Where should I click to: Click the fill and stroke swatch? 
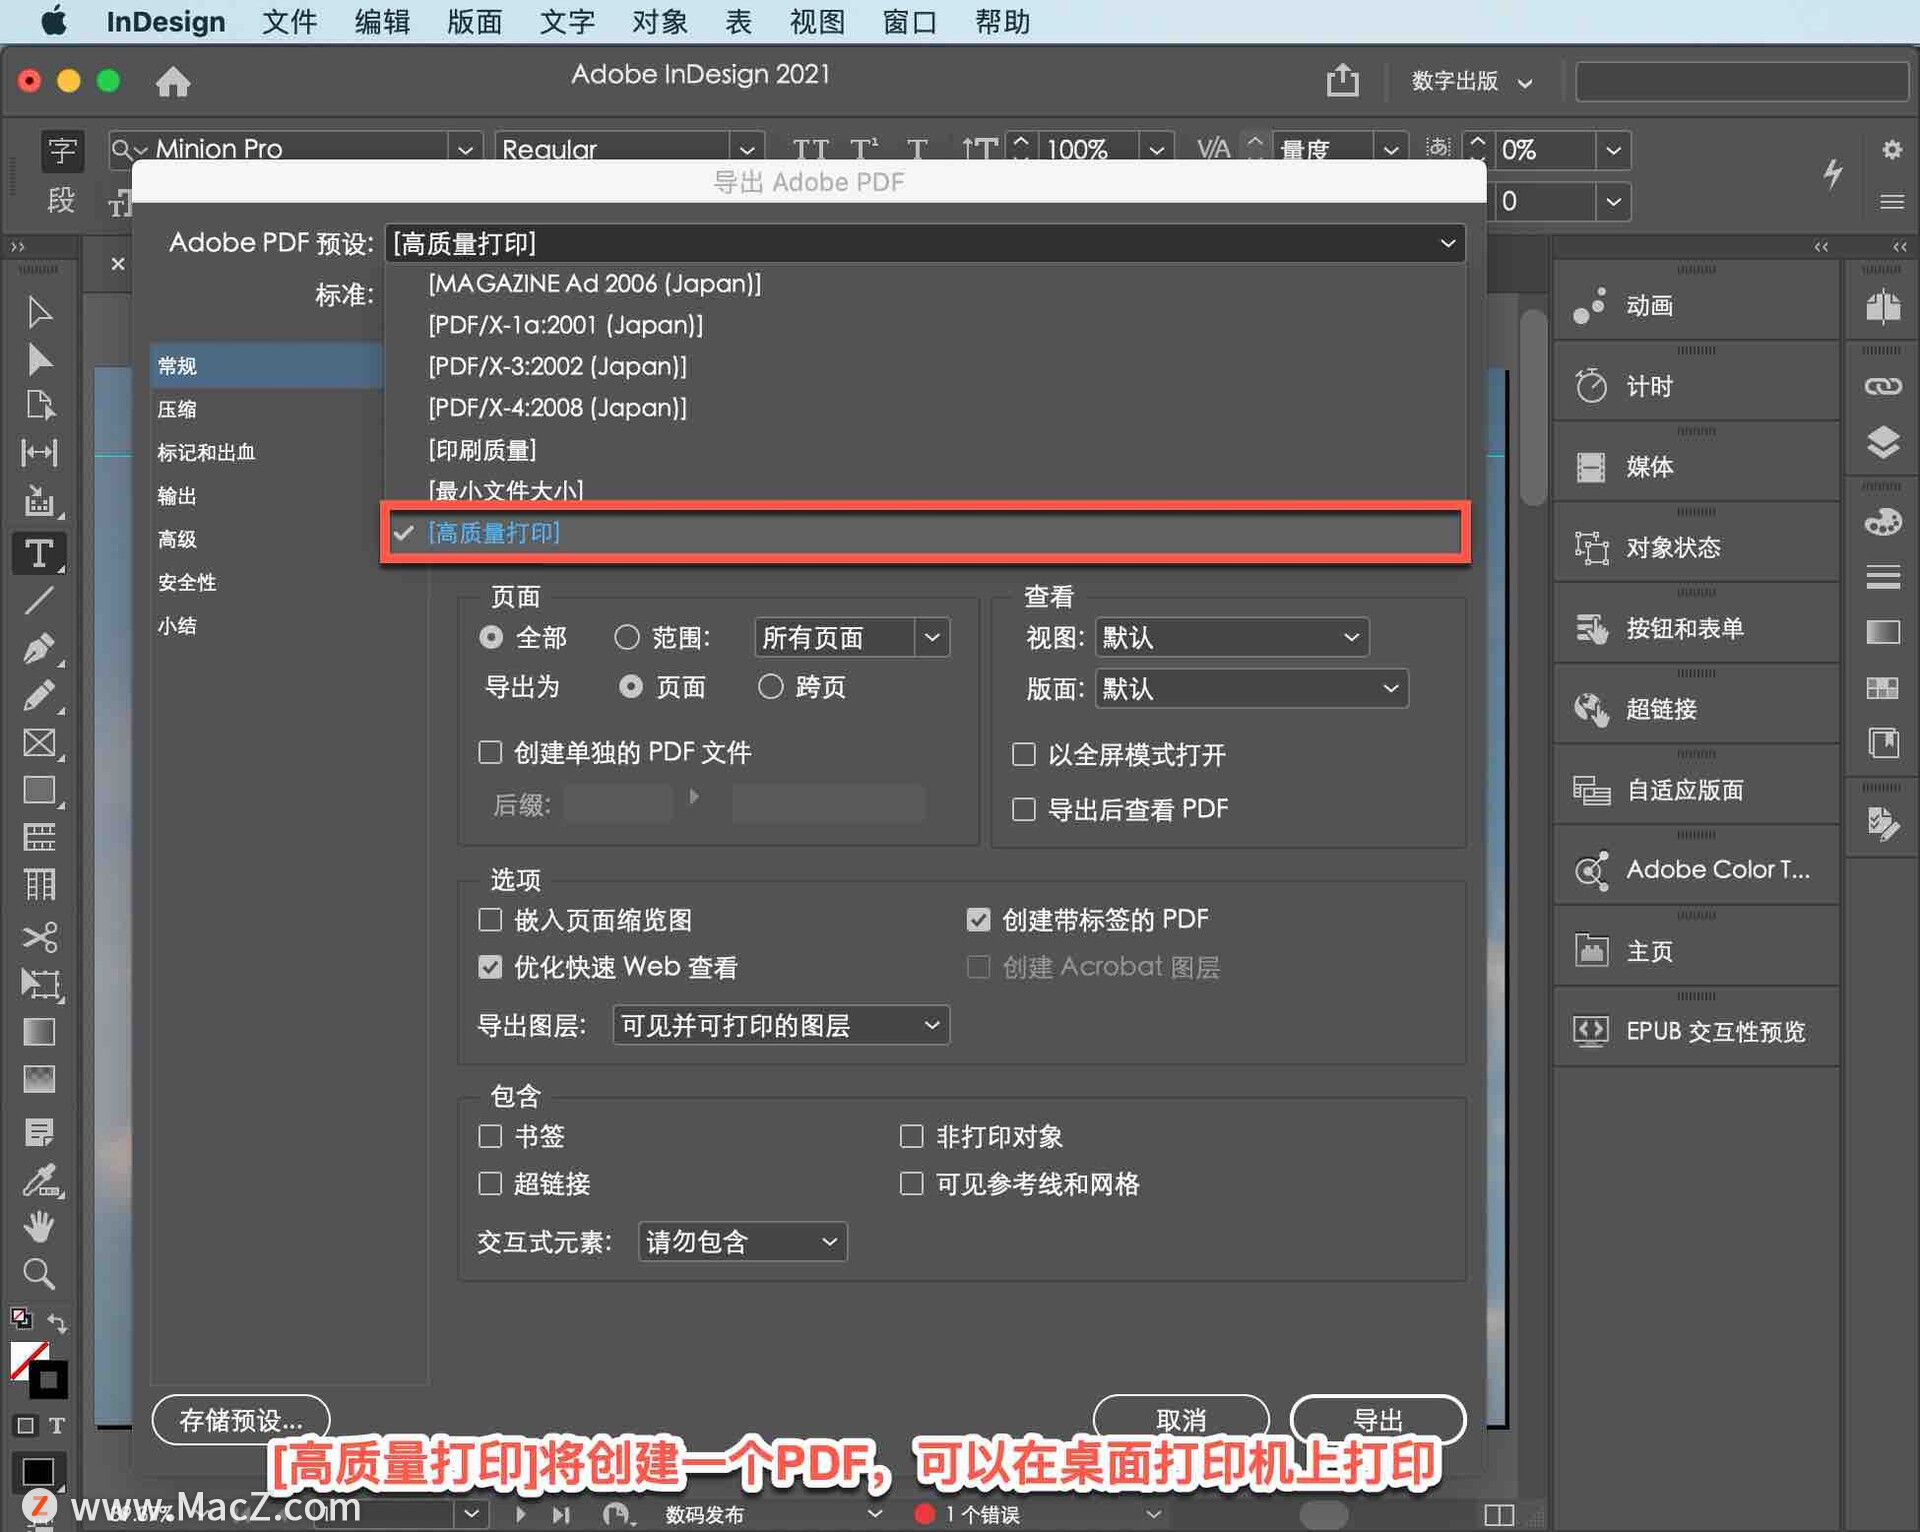click(x=39, y=1370)
